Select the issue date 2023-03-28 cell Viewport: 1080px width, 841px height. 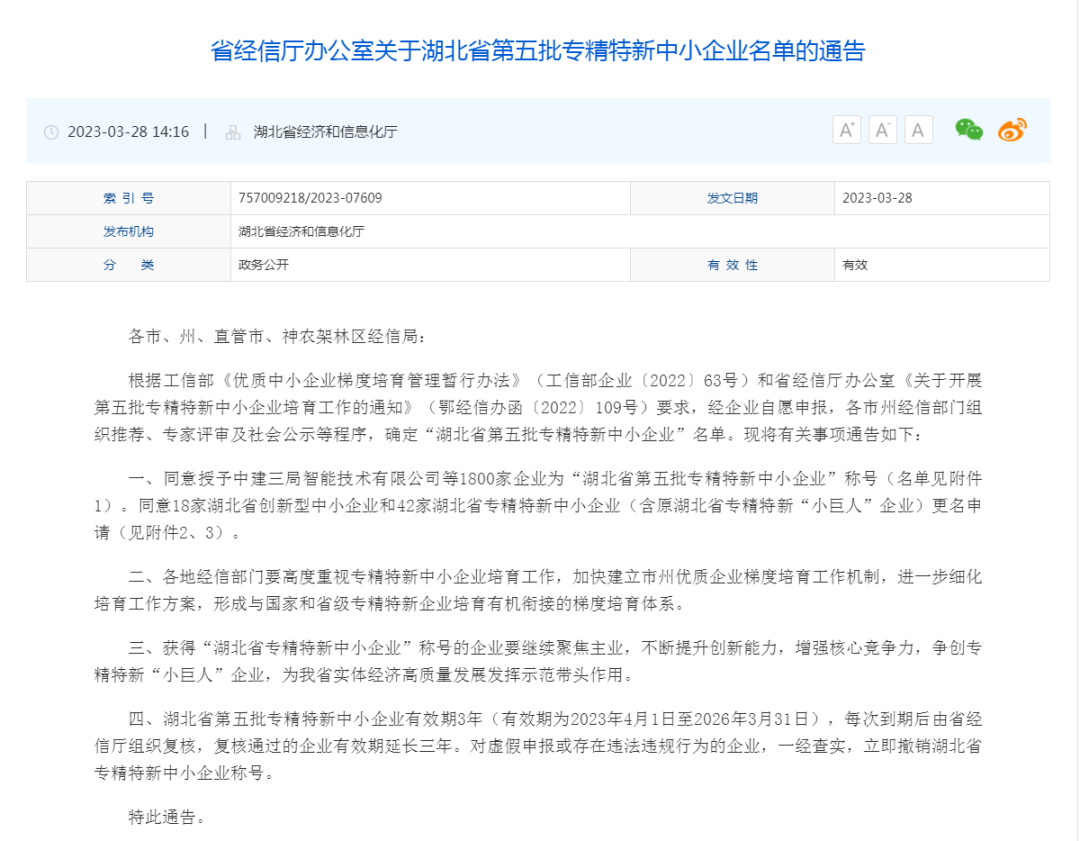(x=942, y=198)
